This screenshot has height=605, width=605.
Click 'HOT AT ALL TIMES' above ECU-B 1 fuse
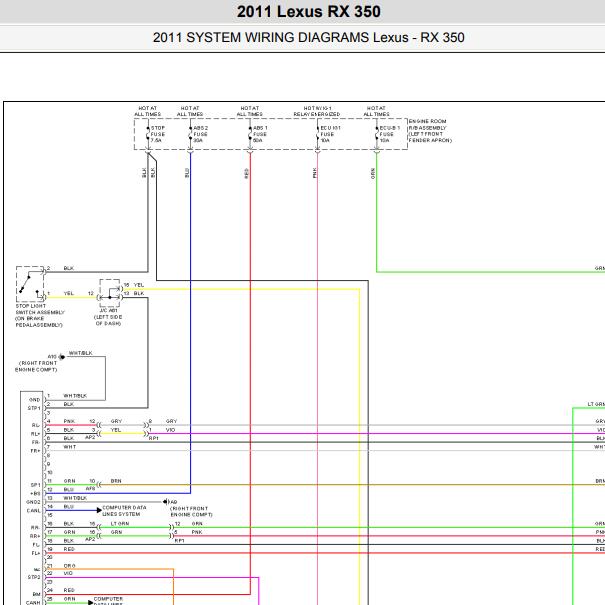click(376, 111)
